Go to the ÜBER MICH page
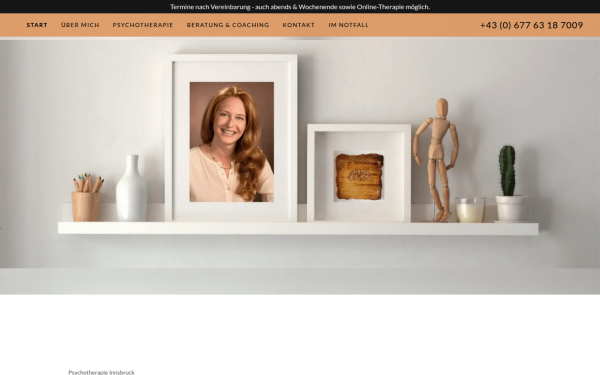The image size is (600, 375). [80, 25]
